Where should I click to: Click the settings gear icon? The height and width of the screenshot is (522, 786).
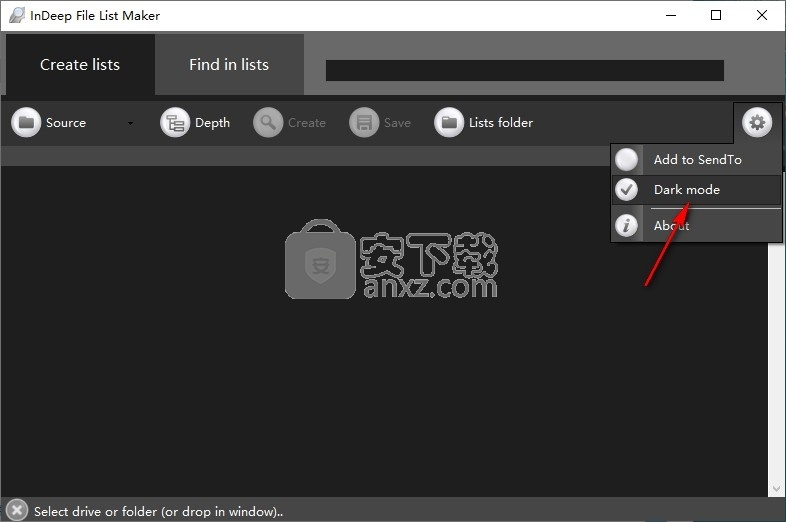point(757,122)
